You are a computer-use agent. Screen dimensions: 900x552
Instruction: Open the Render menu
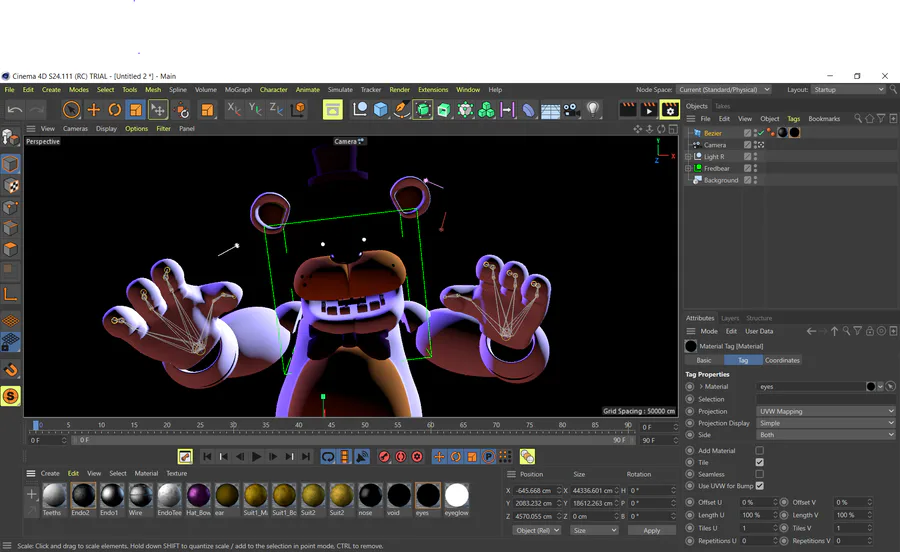[399, 90]
